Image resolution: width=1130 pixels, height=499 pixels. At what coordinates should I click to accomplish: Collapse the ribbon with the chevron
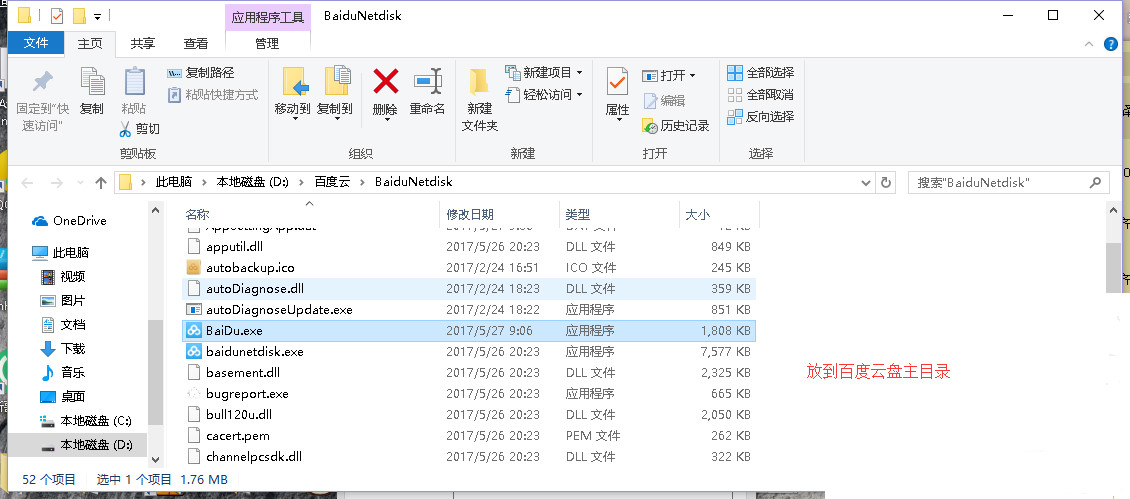tap(1089, 44)
